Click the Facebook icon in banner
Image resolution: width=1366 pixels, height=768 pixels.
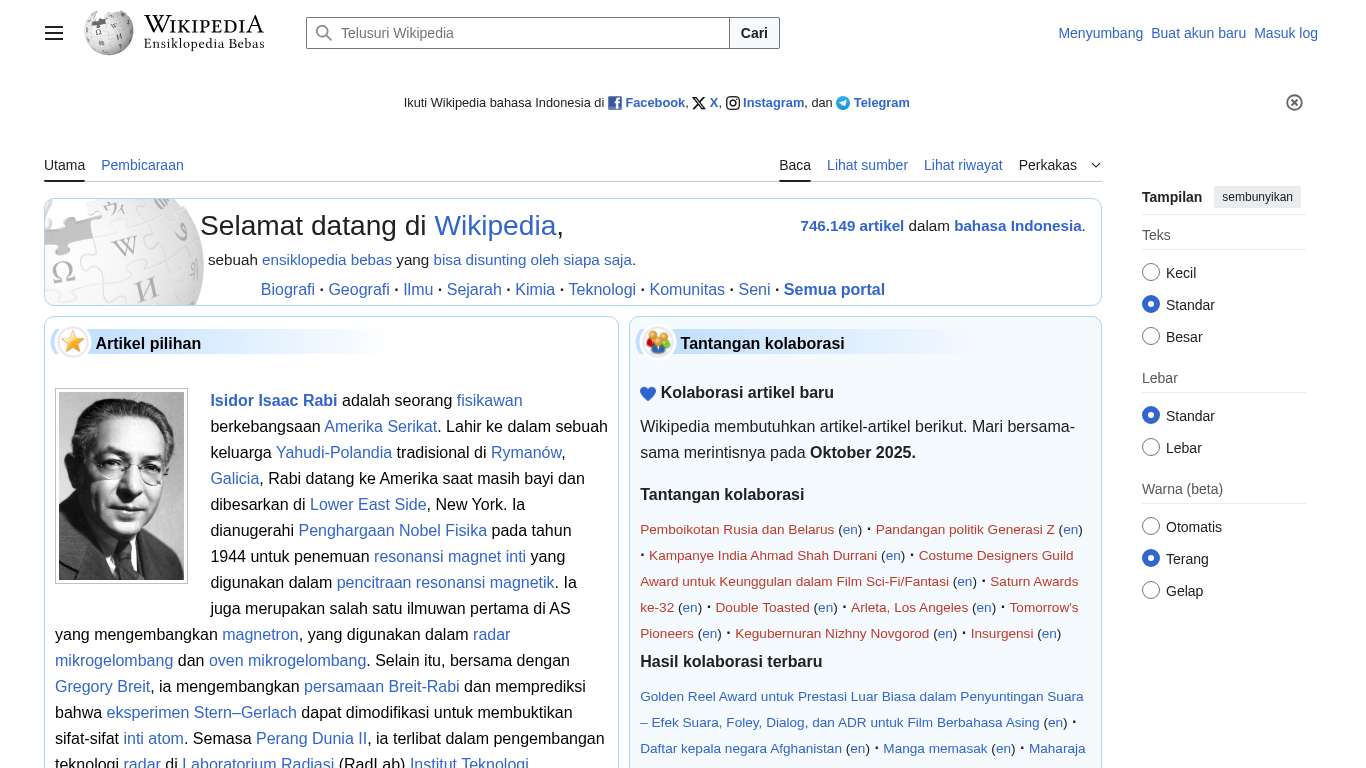tap(615, 103)
